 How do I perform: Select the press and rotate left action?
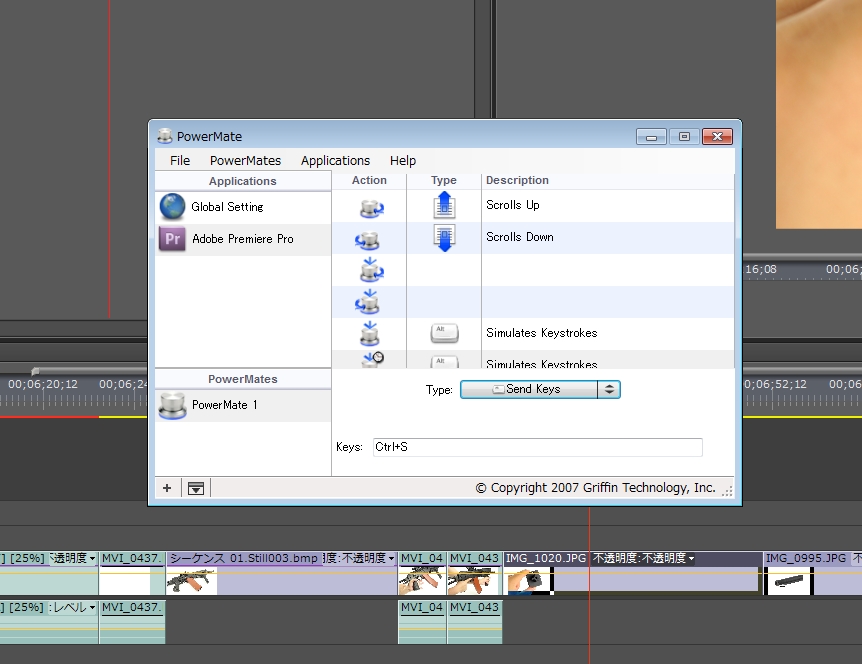pos(367,302)
